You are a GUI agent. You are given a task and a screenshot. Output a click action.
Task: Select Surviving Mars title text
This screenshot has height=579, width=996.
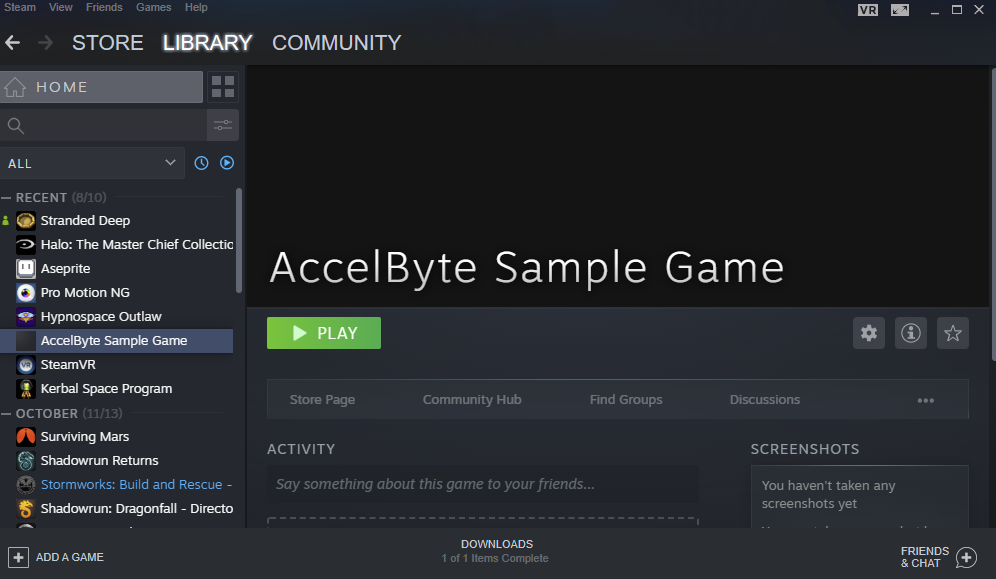(84, 437)
